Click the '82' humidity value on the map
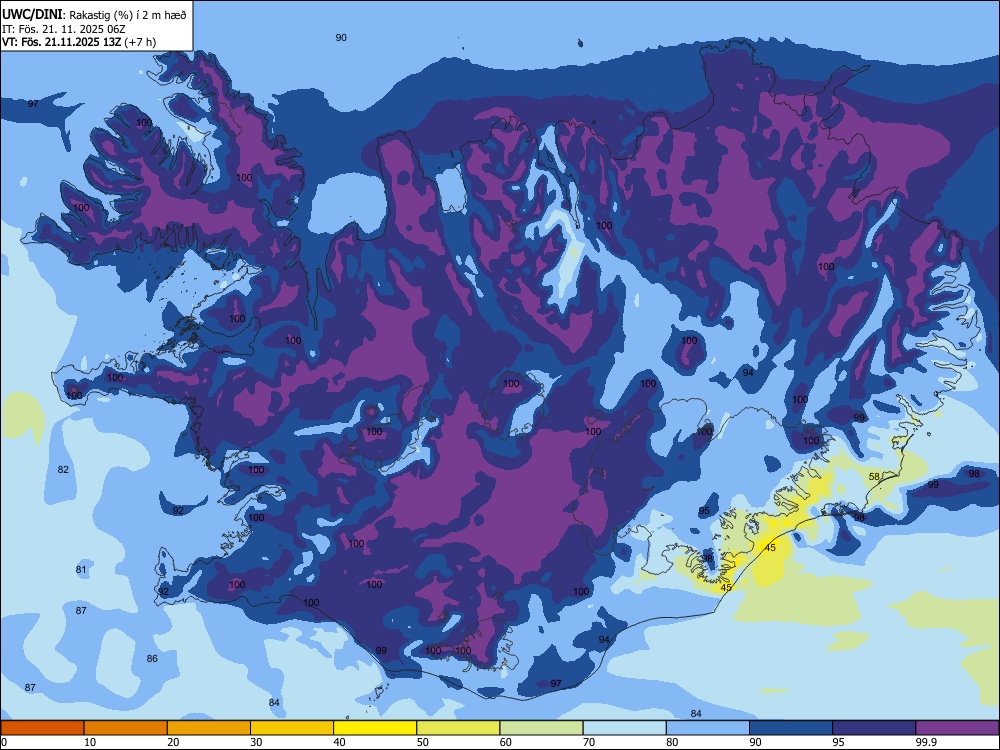This screenshot has width=1000, height=750. click(x=63, y=469)
